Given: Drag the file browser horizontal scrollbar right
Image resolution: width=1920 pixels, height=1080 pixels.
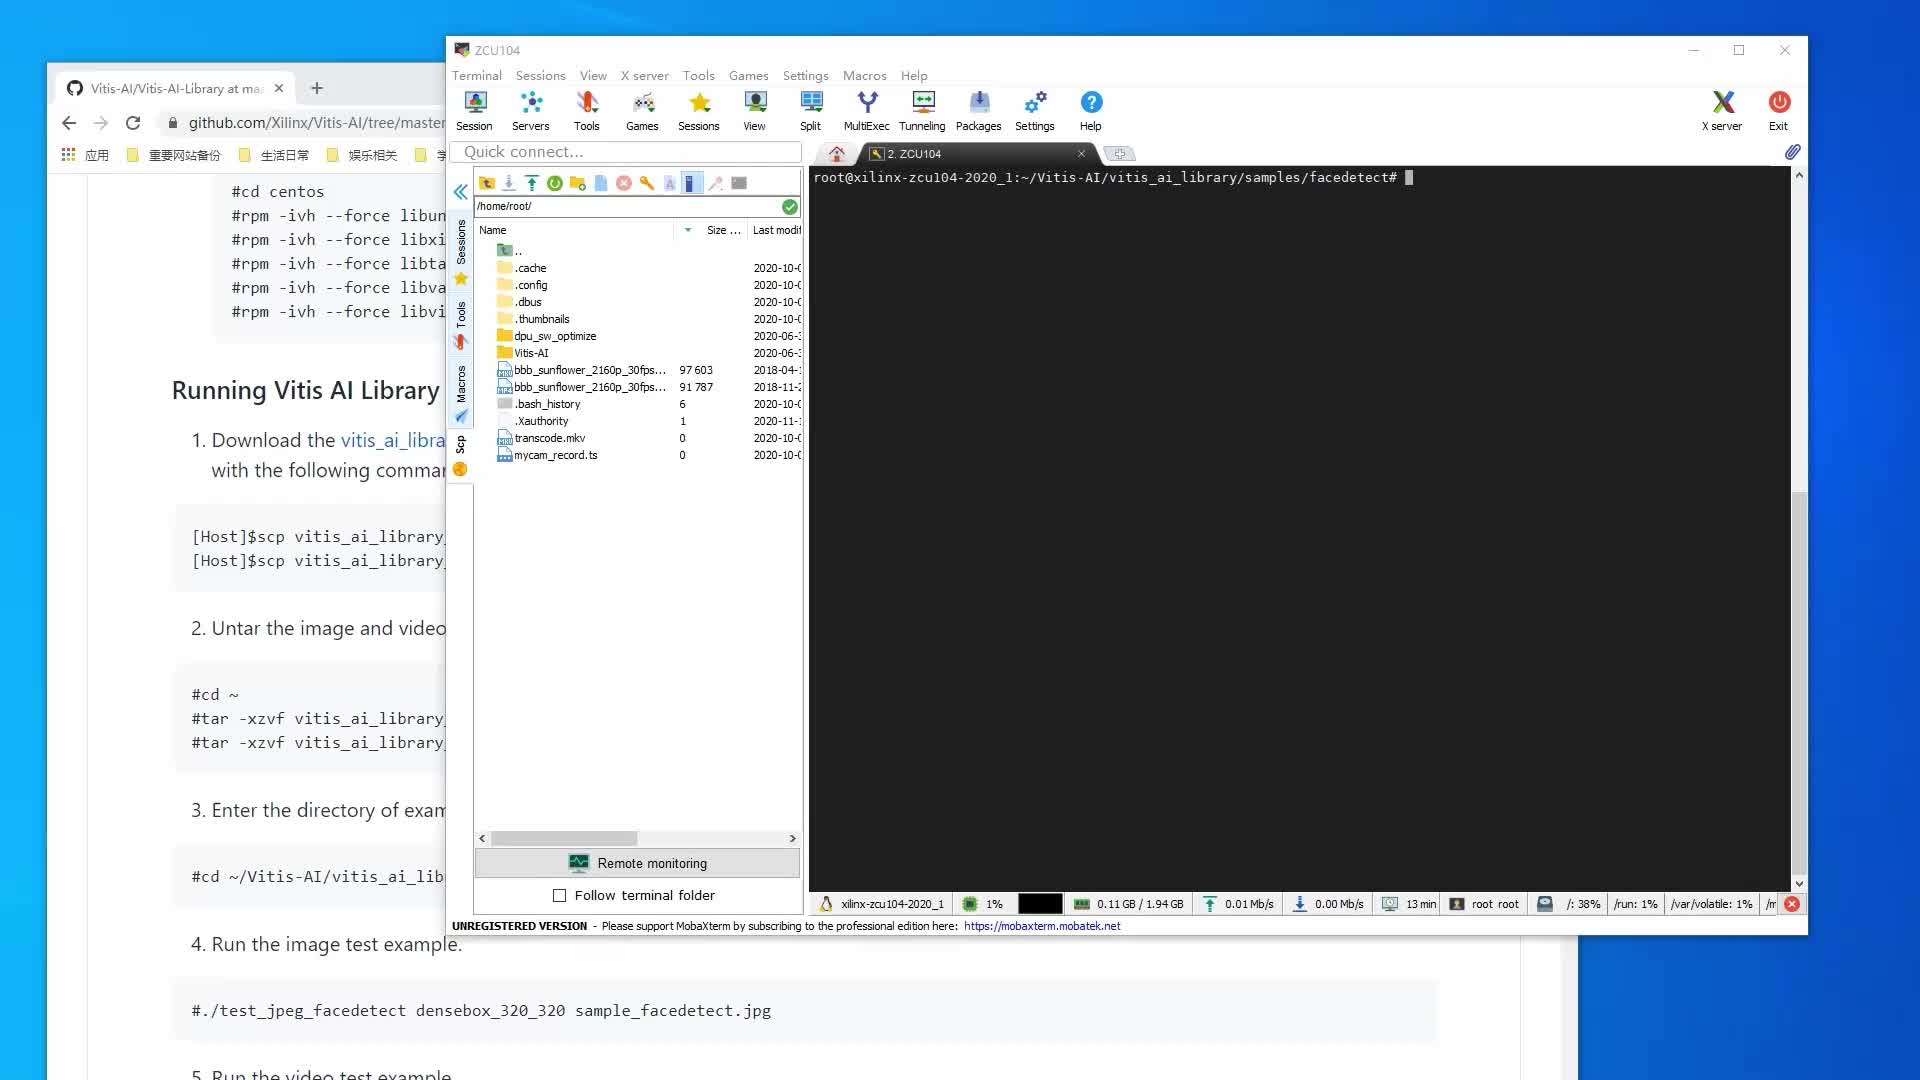Looking at the screenshot, I should (793, 839).
